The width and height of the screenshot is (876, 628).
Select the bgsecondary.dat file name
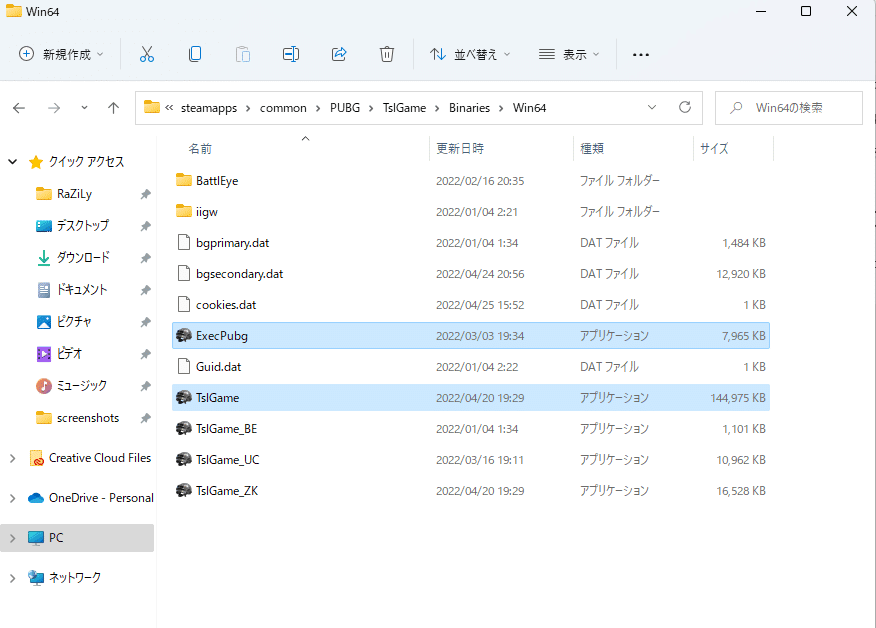point(240,274)
